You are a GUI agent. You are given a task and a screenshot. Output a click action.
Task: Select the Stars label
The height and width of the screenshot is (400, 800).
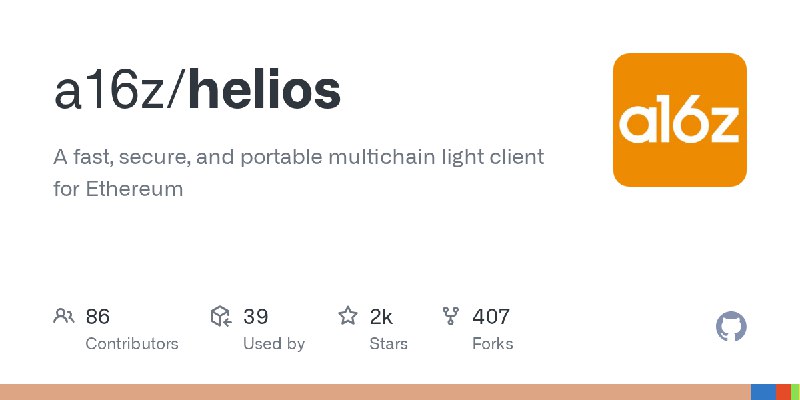coord(389,343)
